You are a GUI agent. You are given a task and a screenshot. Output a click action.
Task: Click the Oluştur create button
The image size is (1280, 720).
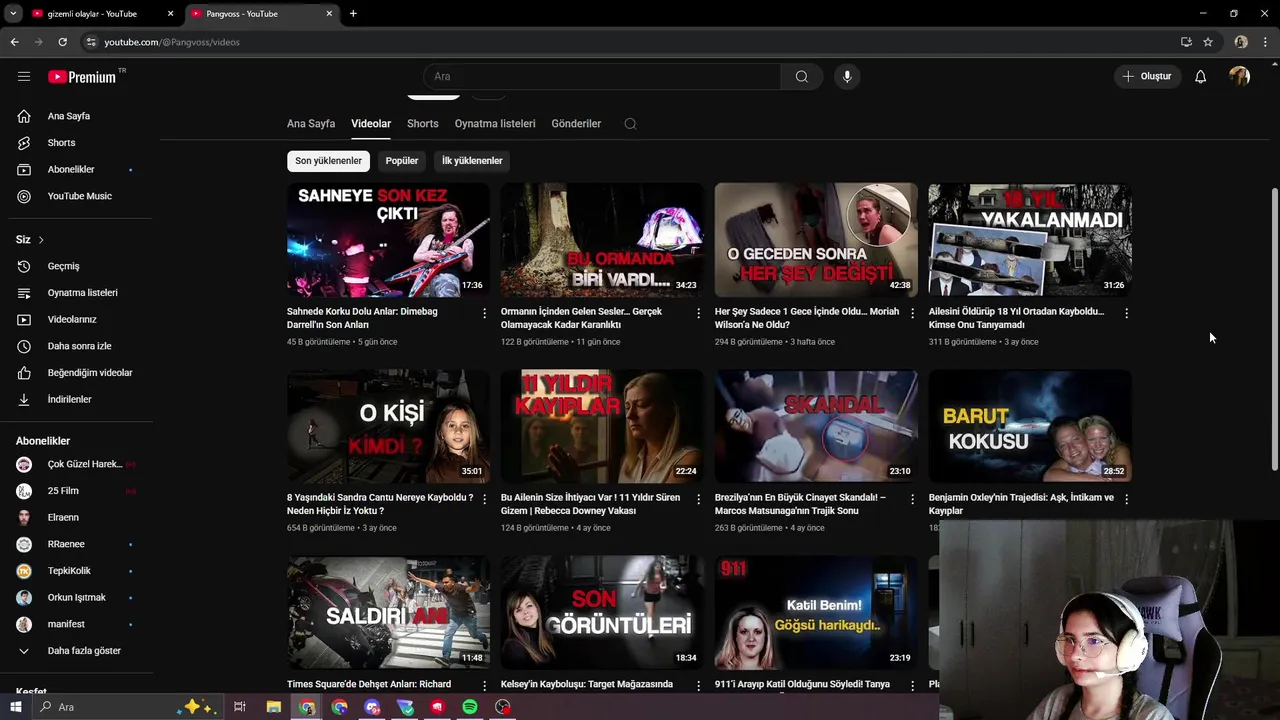coord(1146,76)
